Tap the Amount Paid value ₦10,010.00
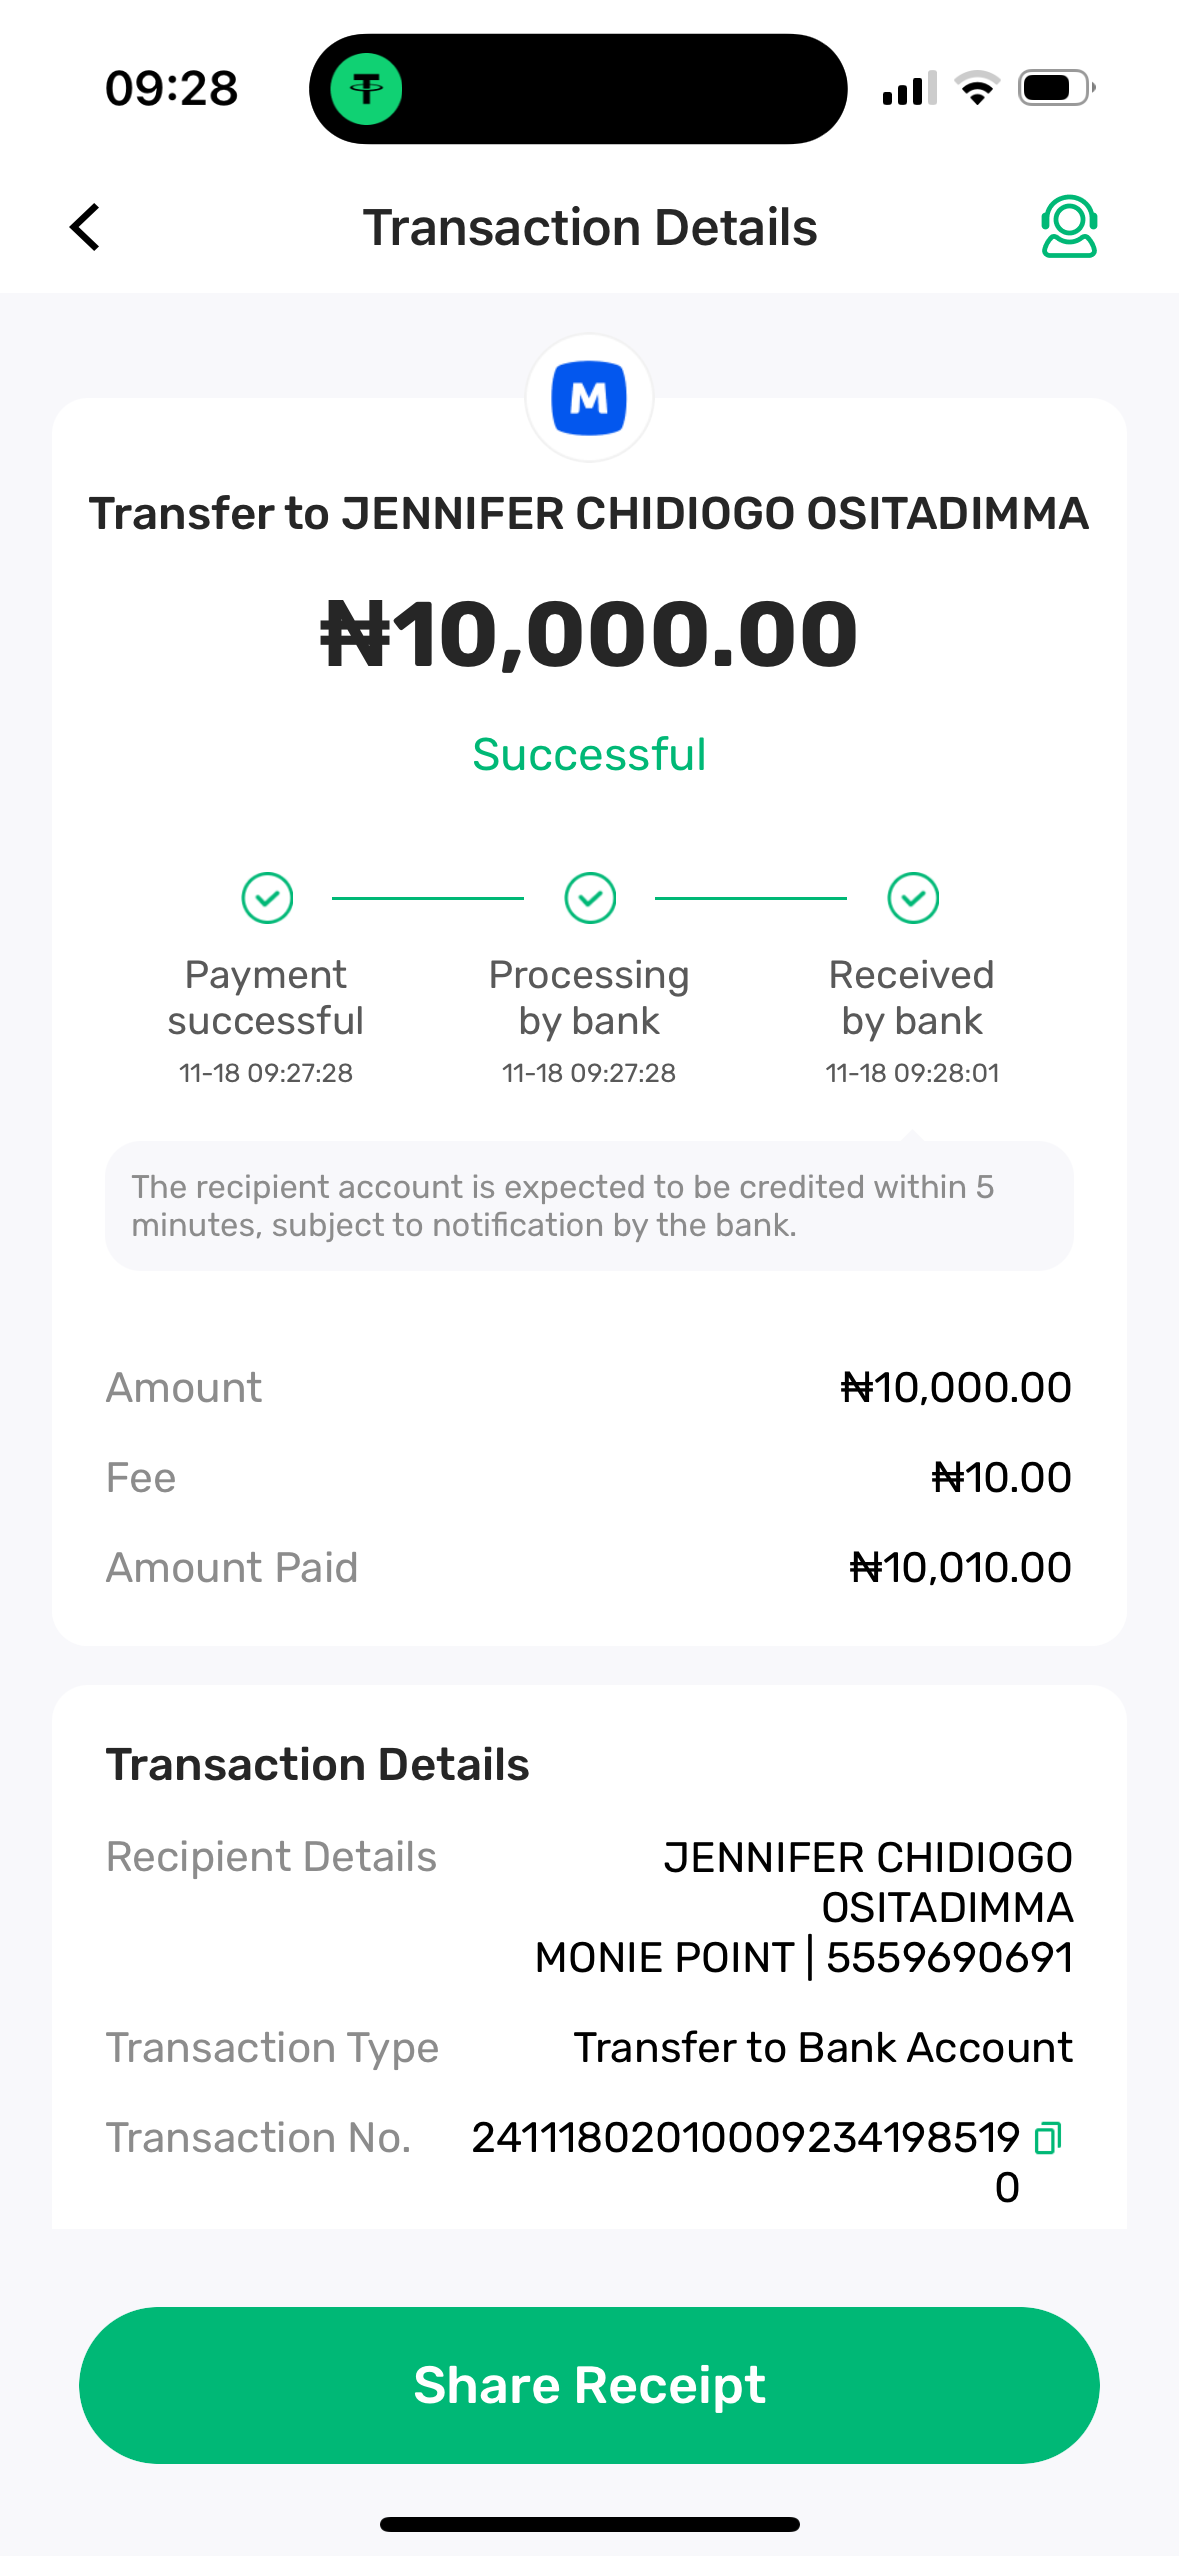Screen dimensions: 1179x2556 [960, 1568]
